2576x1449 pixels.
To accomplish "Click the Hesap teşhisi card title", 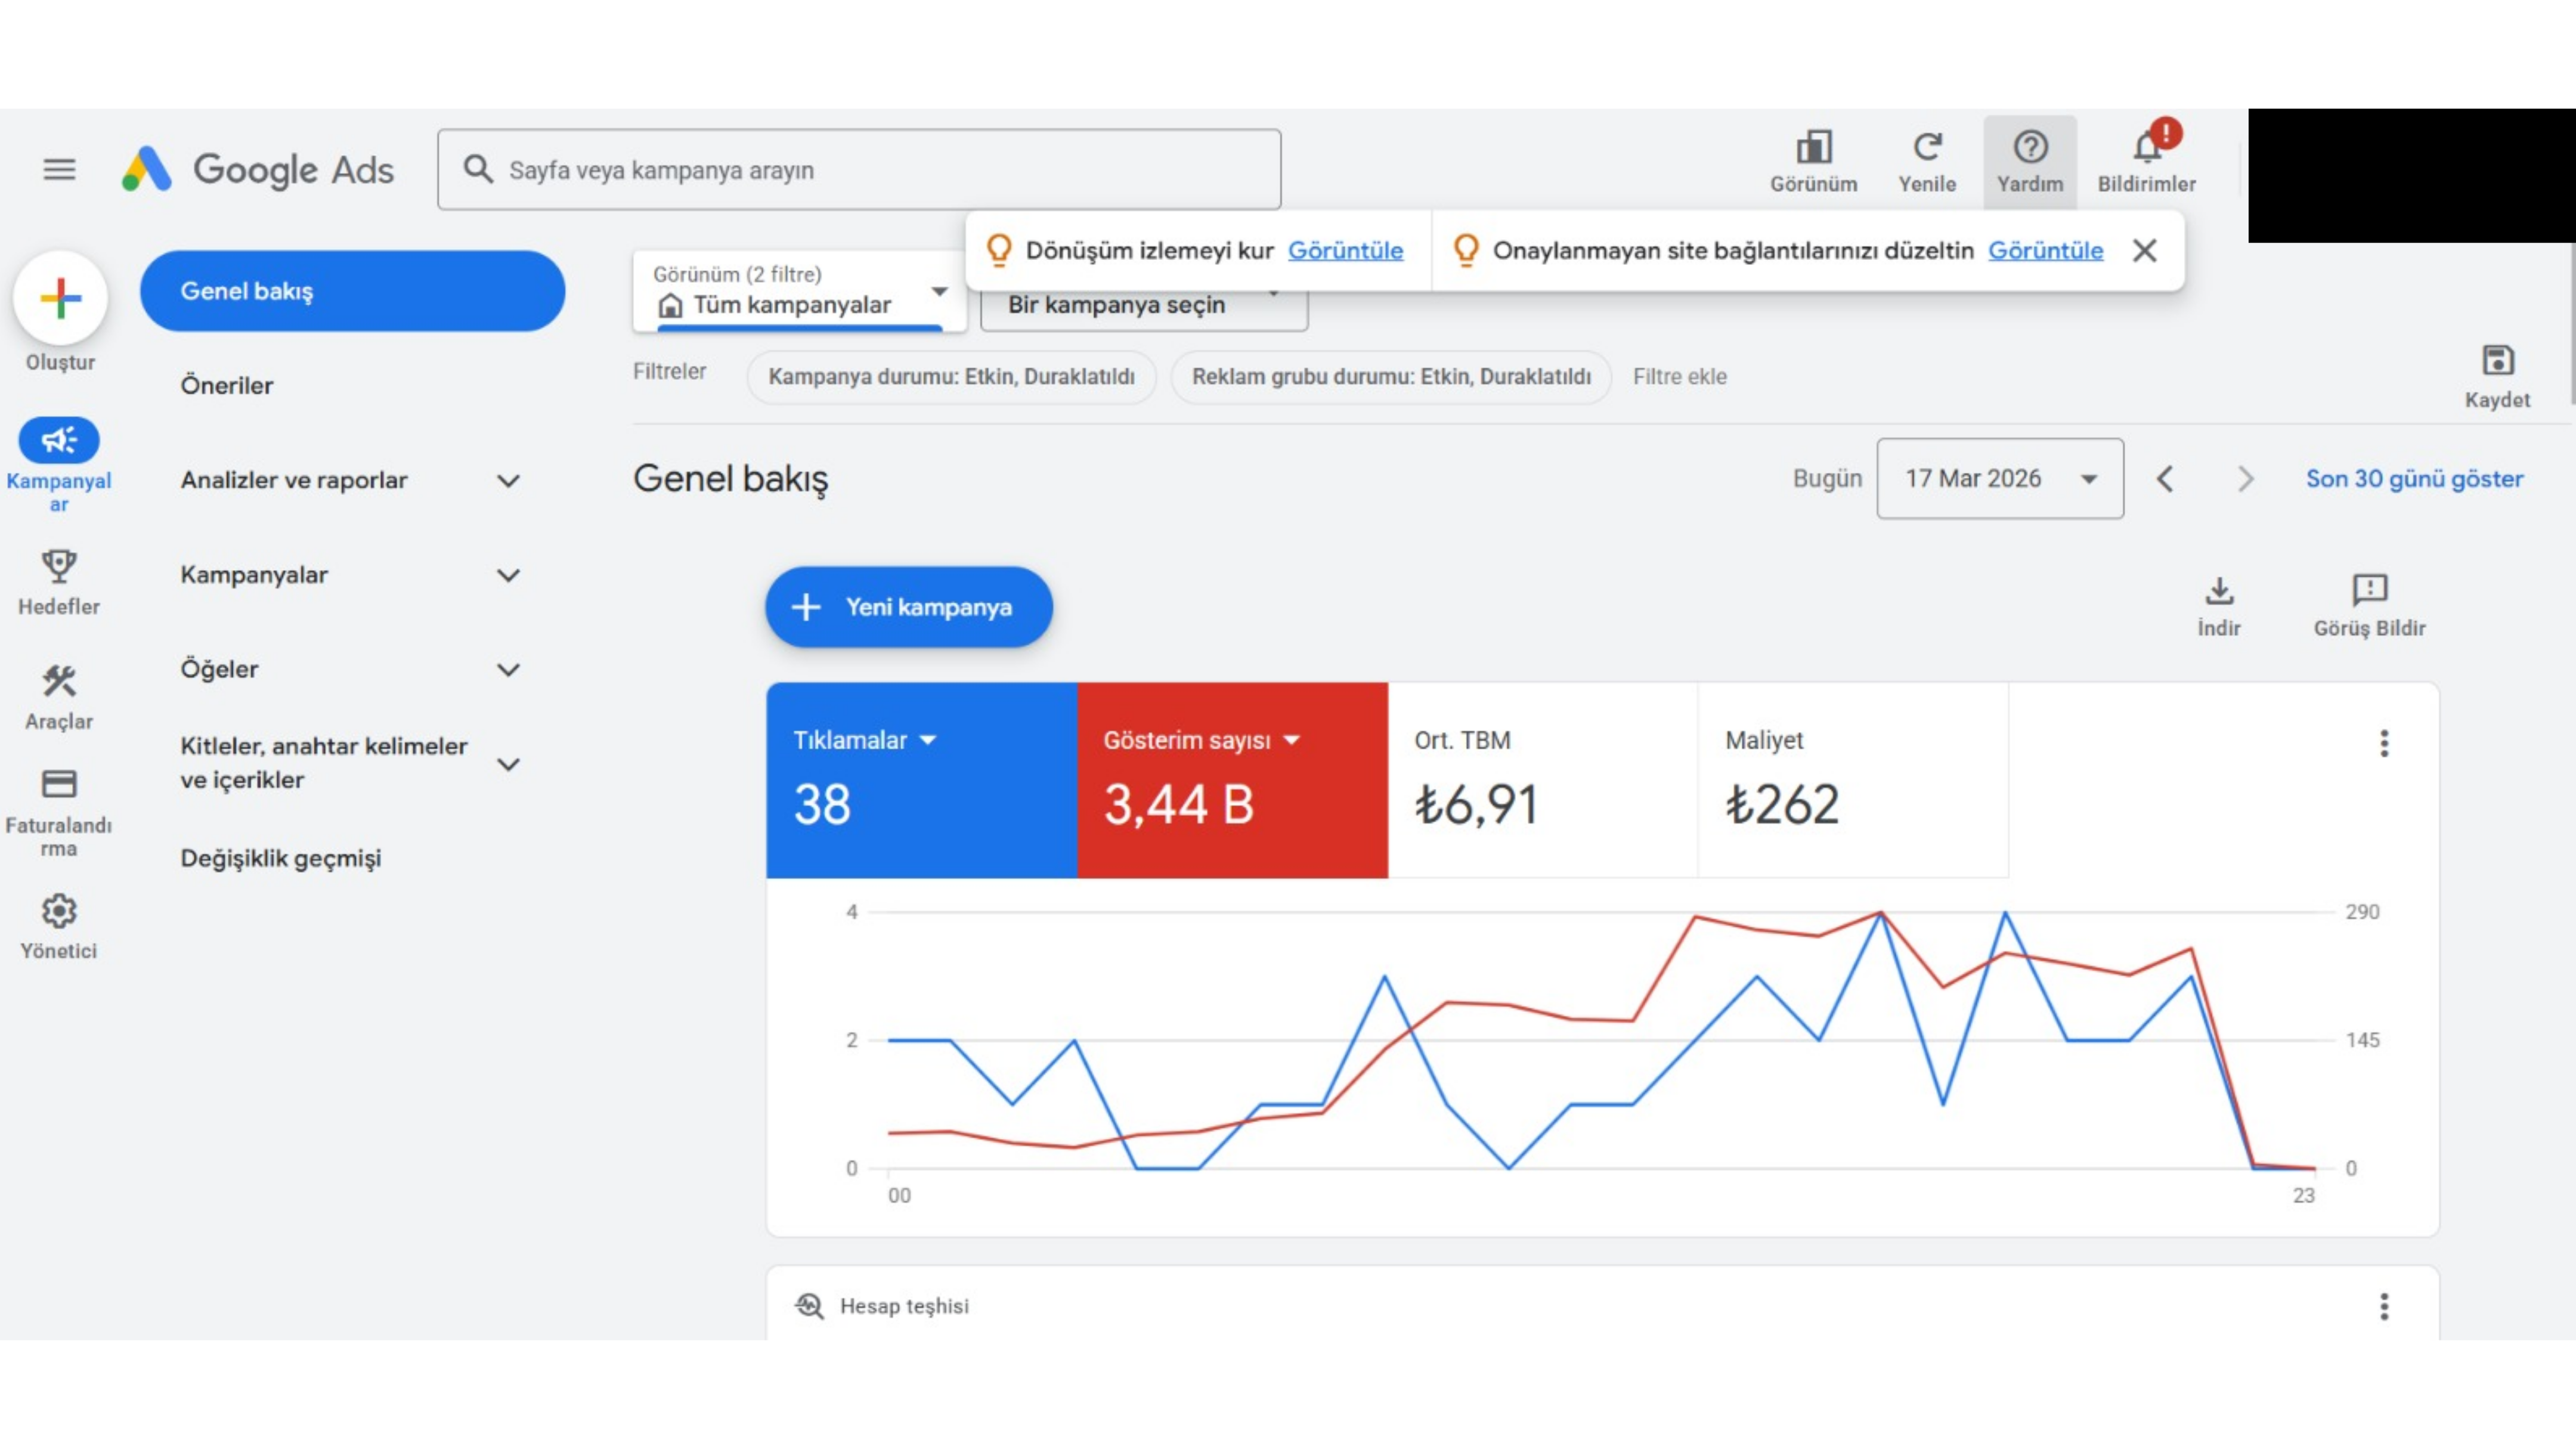I will (904, 1306).
